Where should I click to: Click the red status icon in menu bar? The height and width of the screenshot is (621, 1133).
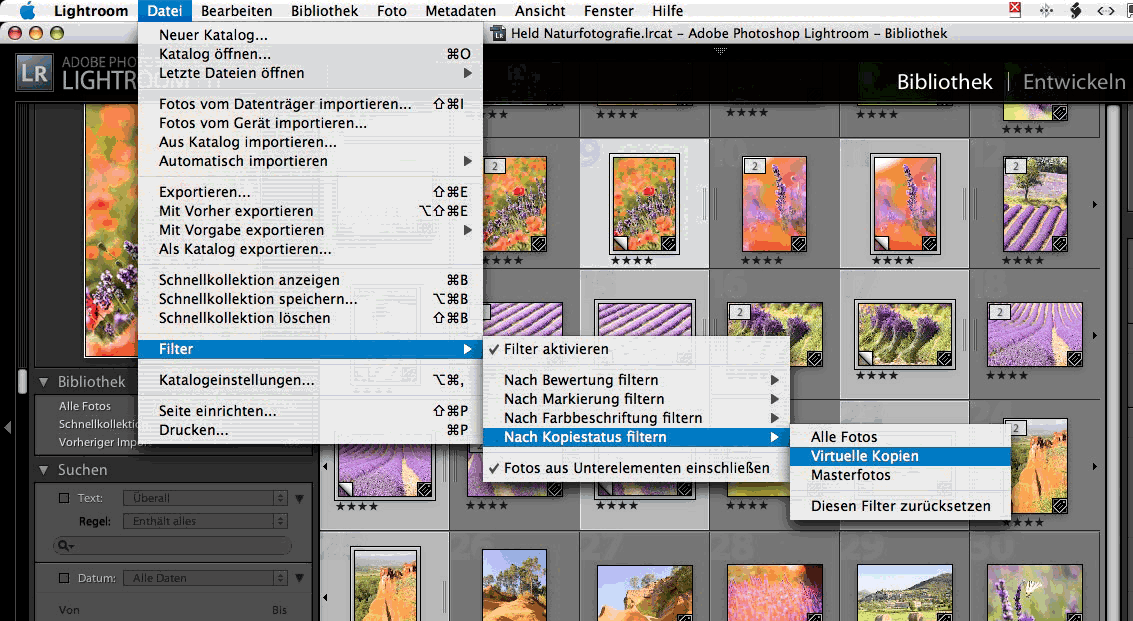coord(1014,9)
